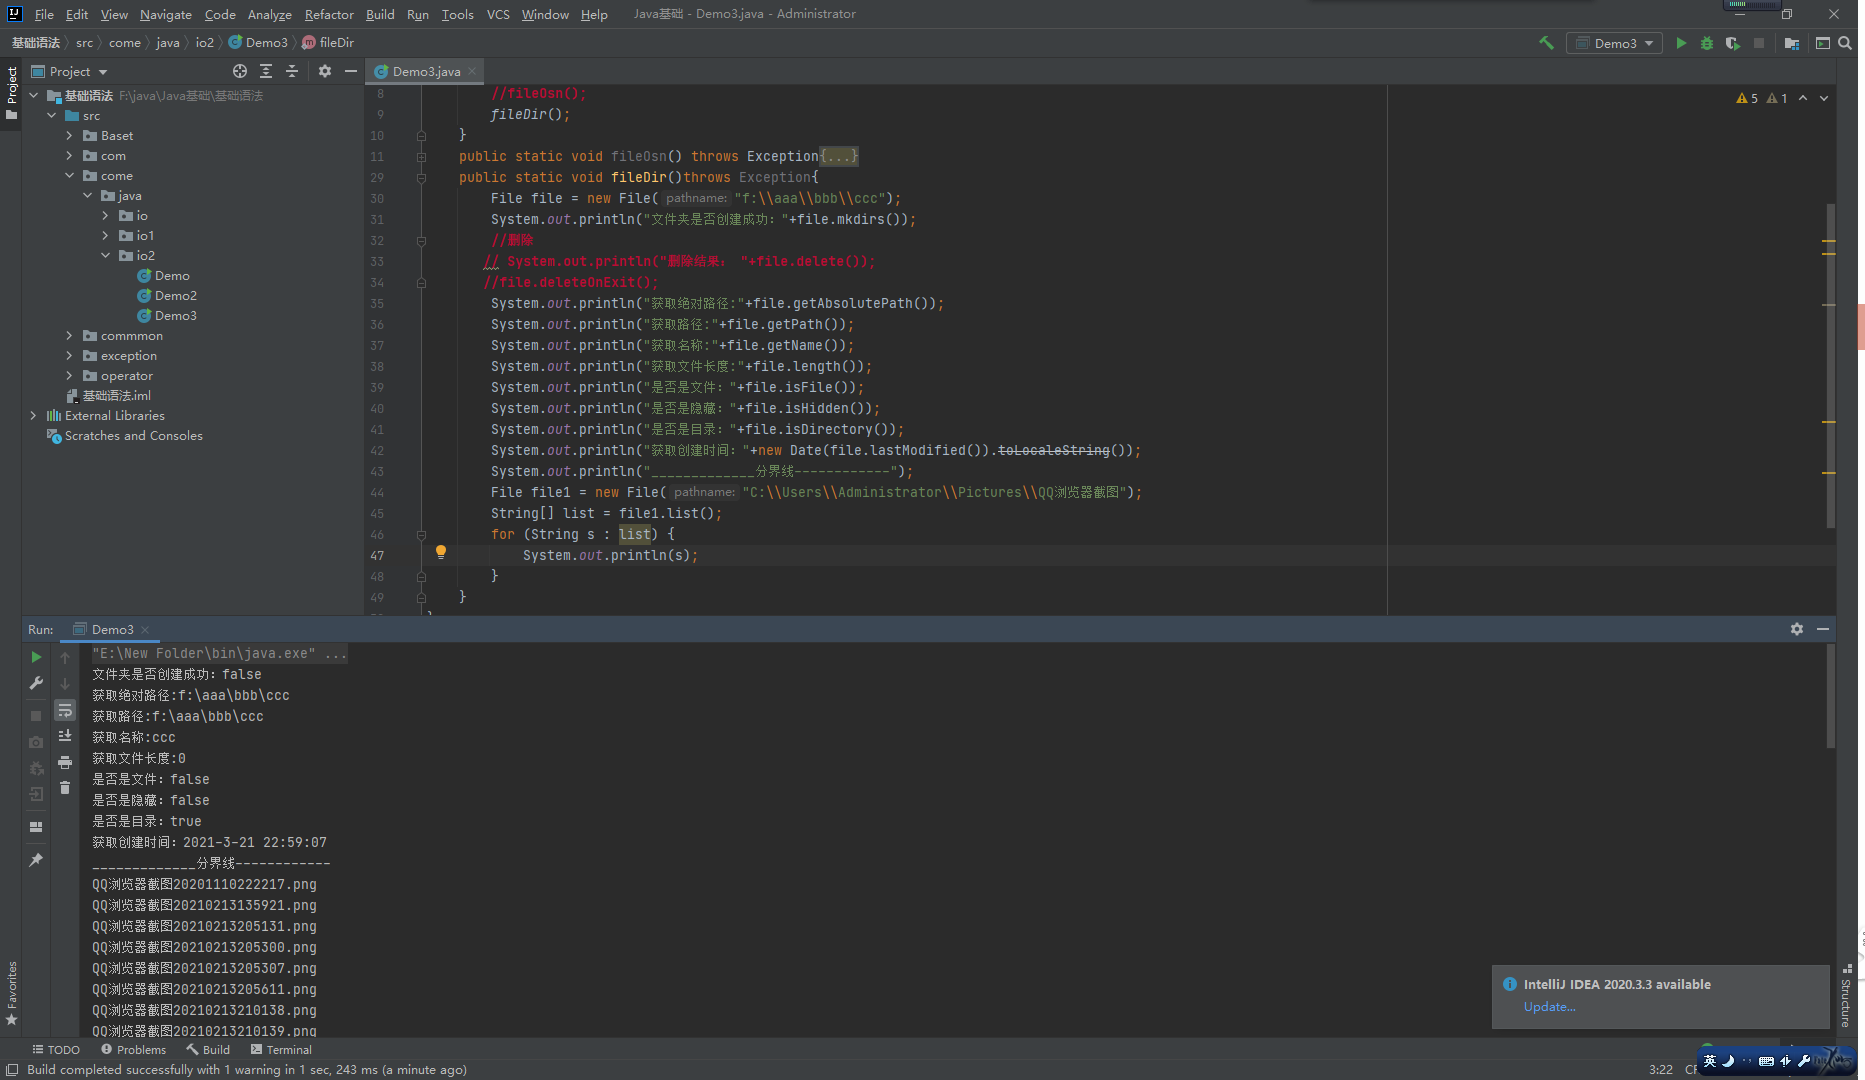Click the locate file target icon in Project panel
Viewport: 1865px width, 1080px height.
[x=240, y=71]
